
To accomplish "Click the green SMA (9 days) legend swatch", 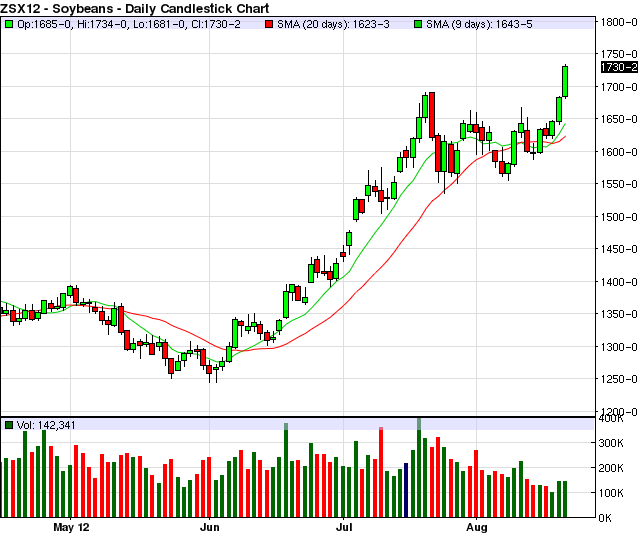I will point(418,24).
